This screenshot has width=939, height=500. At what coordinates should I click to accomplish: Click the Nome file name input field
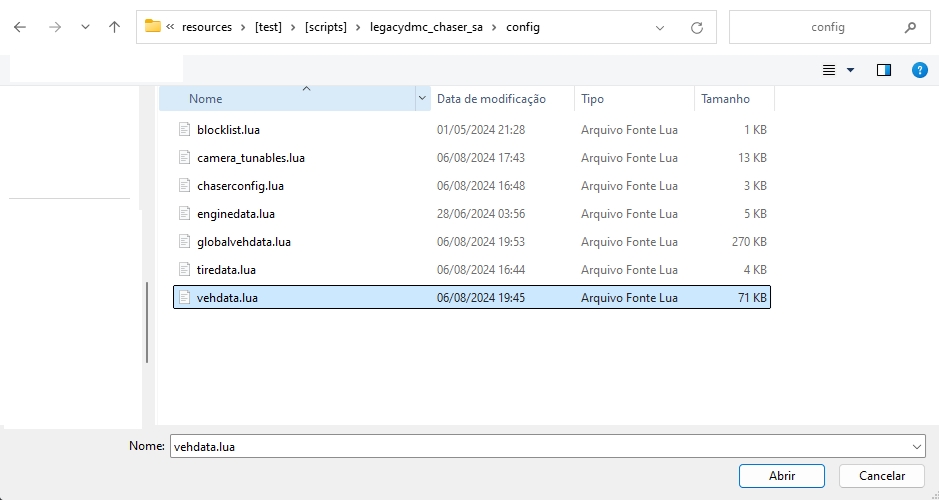click(x=540, y=447)
